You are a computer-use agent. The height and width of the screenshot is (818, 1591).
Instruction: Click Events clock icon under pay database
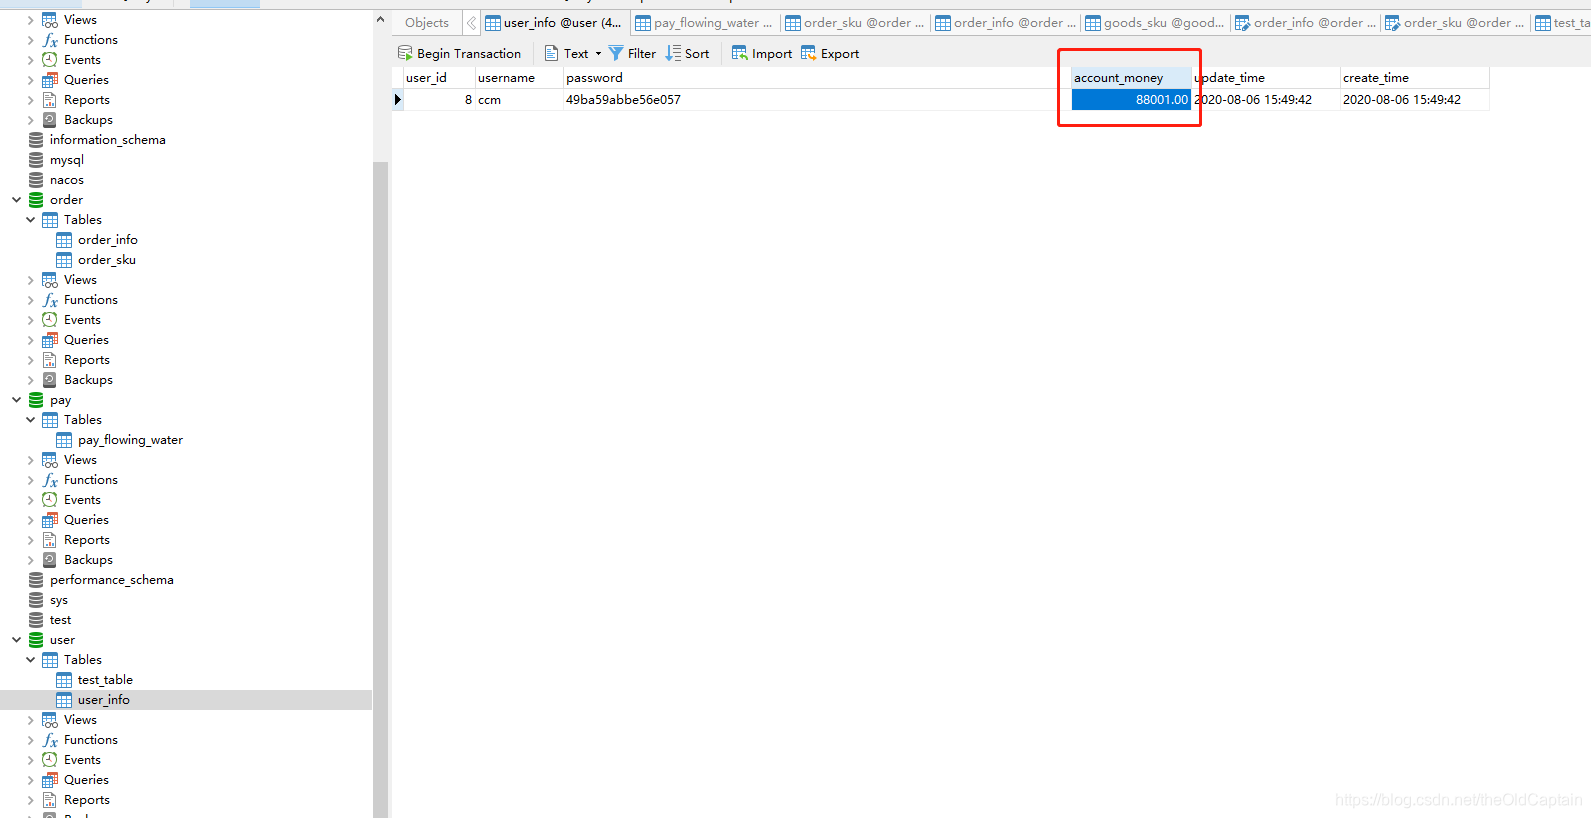50,500
